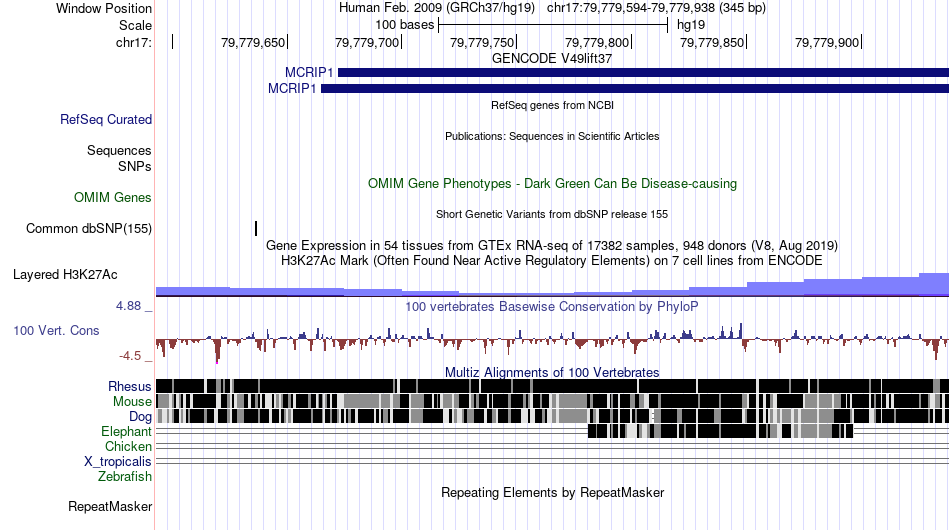Image resolution: width=950 pixels, height=530 pixels.
Task: Open the GTEx Gene Expression track title
Action: (551, 245)
